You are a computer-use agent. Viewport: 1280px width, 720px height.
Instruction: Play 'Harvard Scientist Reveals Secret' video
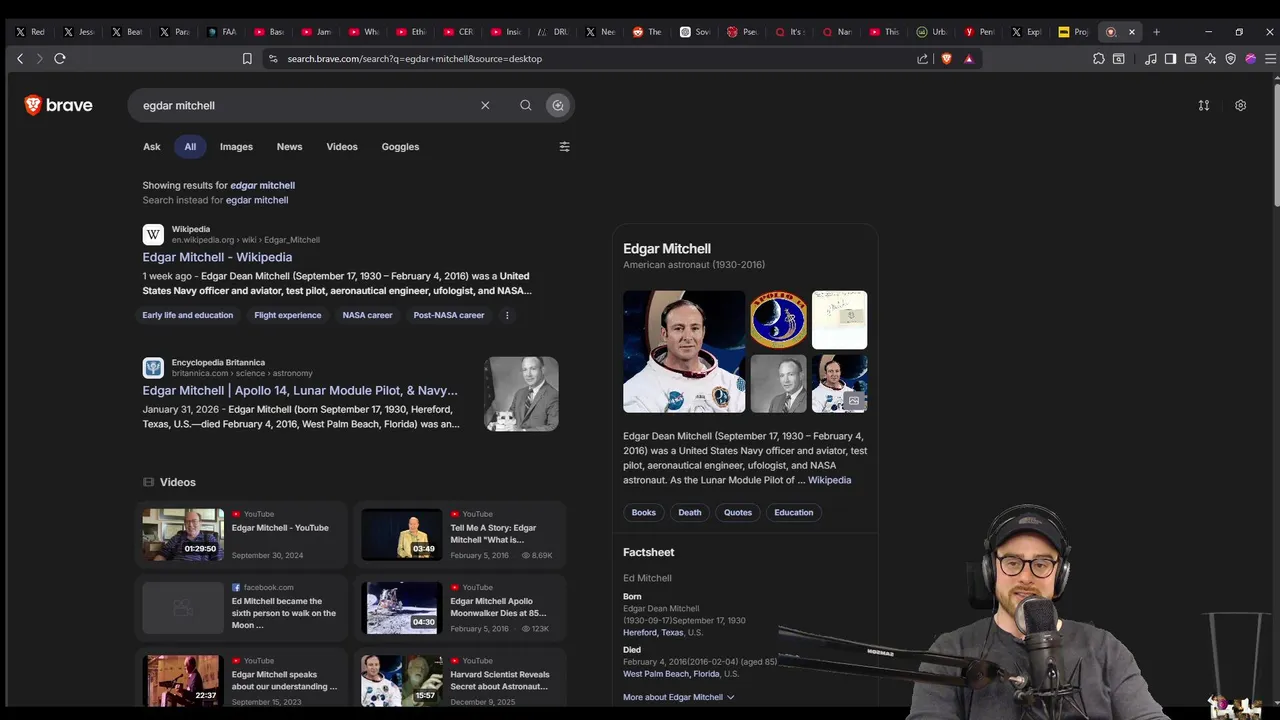[401, 681]
